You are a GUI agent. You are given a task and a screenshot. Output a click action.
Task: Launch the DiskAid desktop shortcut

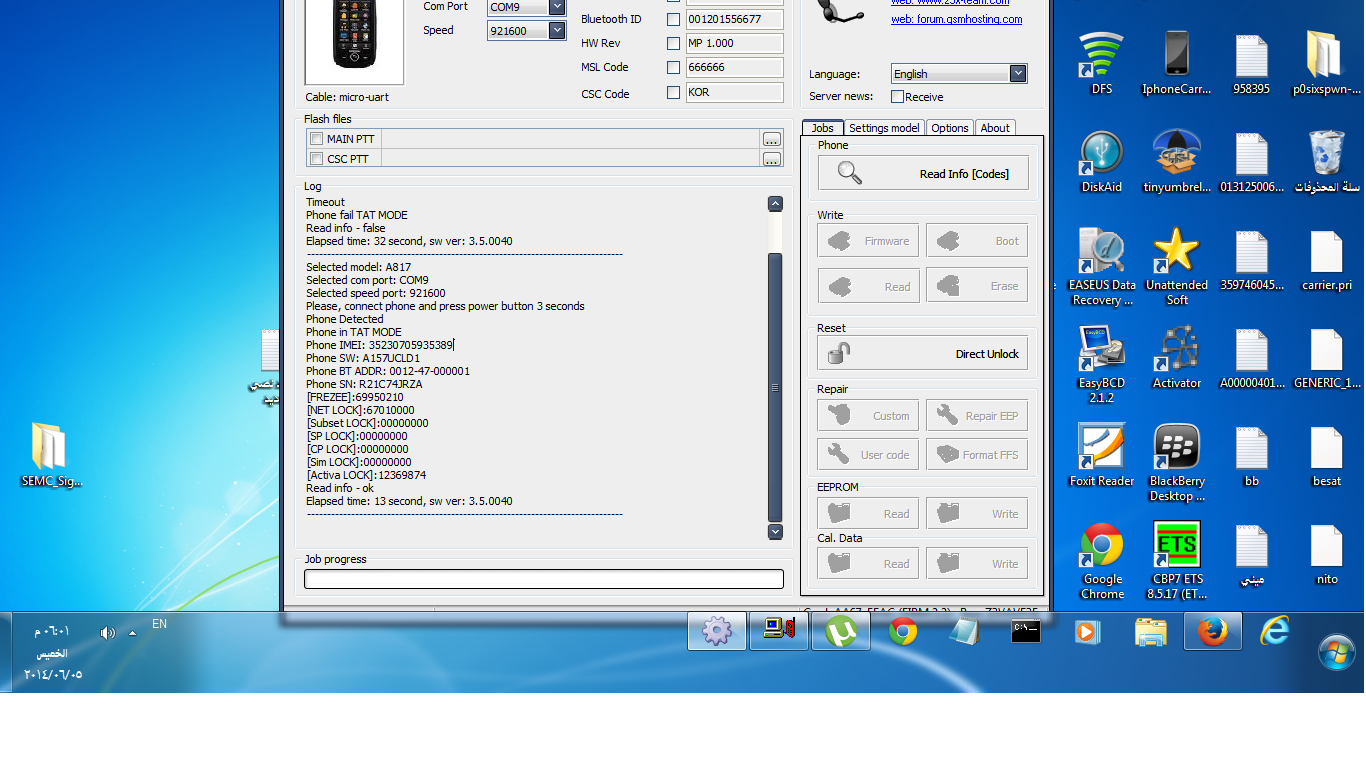[1101, 160]
